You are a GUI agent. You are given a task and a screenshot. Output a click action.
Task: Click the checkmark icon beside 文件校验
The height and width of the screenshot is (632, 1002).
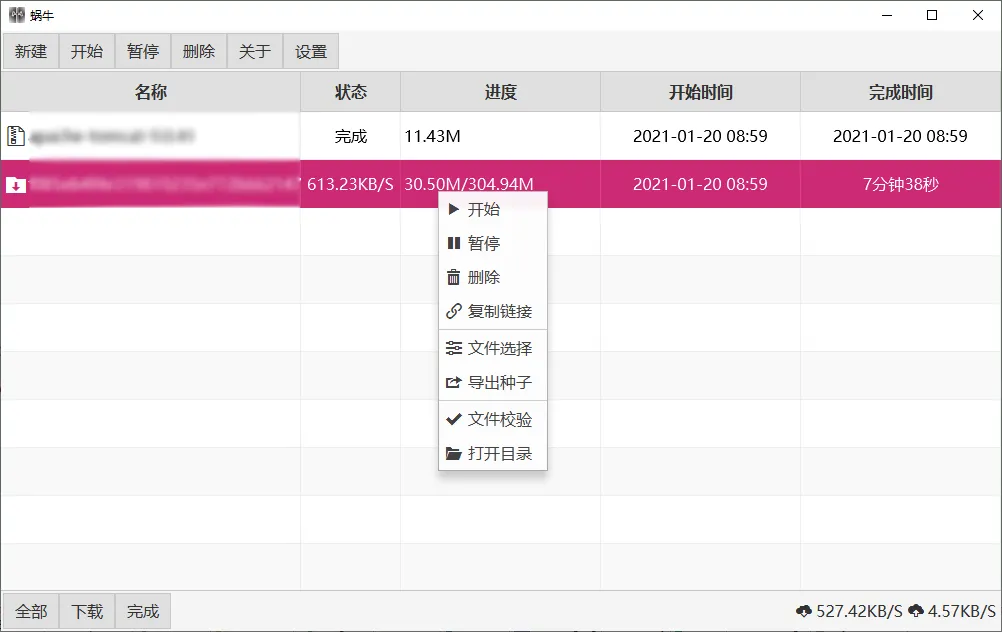pos(454,419)
